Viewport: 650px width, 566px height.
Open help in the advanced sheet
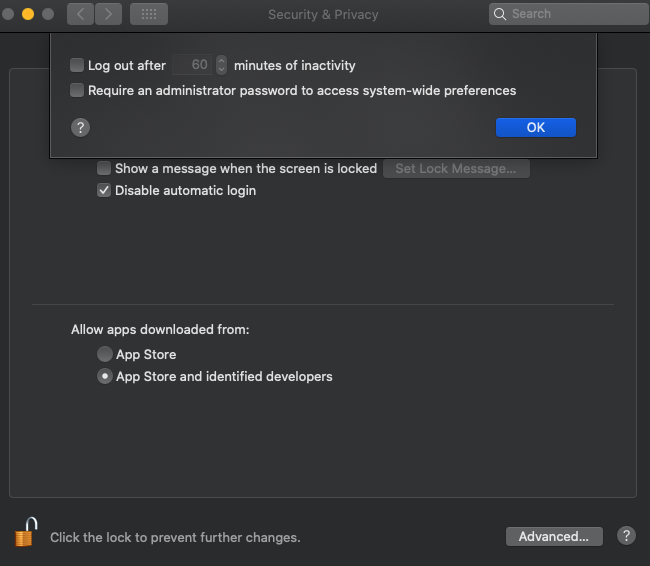pos(81,127)
